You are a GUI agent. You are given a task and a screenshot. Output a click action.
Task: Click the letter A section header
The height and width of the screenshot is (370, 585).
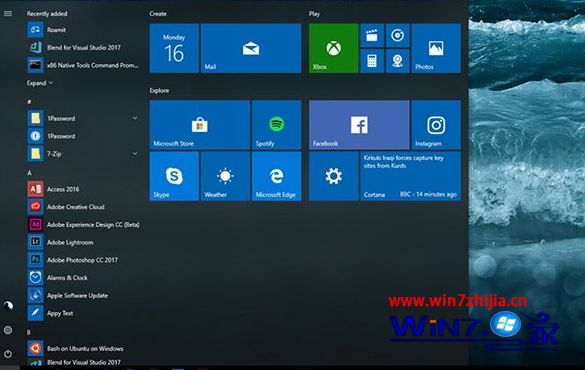point(29,173)
